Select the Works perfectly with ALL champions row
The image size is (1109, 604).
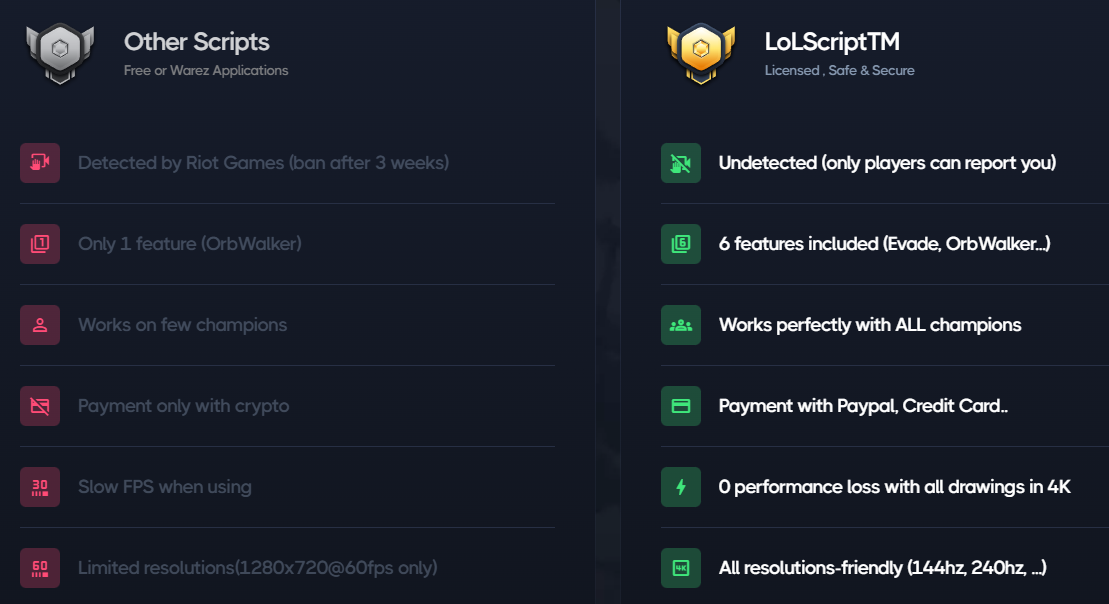click(x=870, y=325)
